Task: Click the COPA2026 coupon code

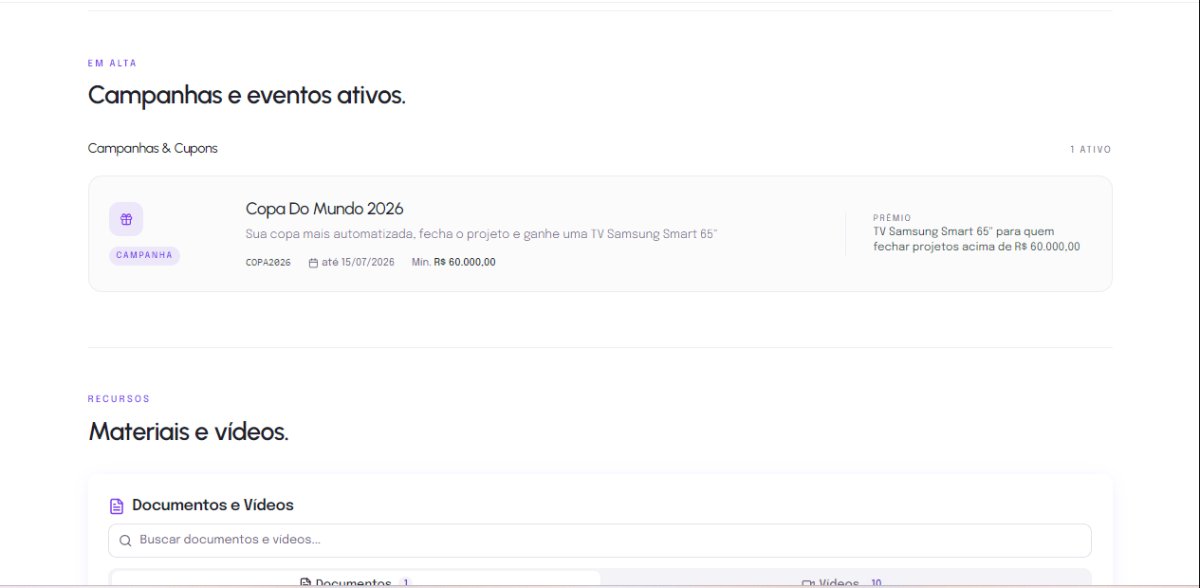Action: [x=268, y=262]
